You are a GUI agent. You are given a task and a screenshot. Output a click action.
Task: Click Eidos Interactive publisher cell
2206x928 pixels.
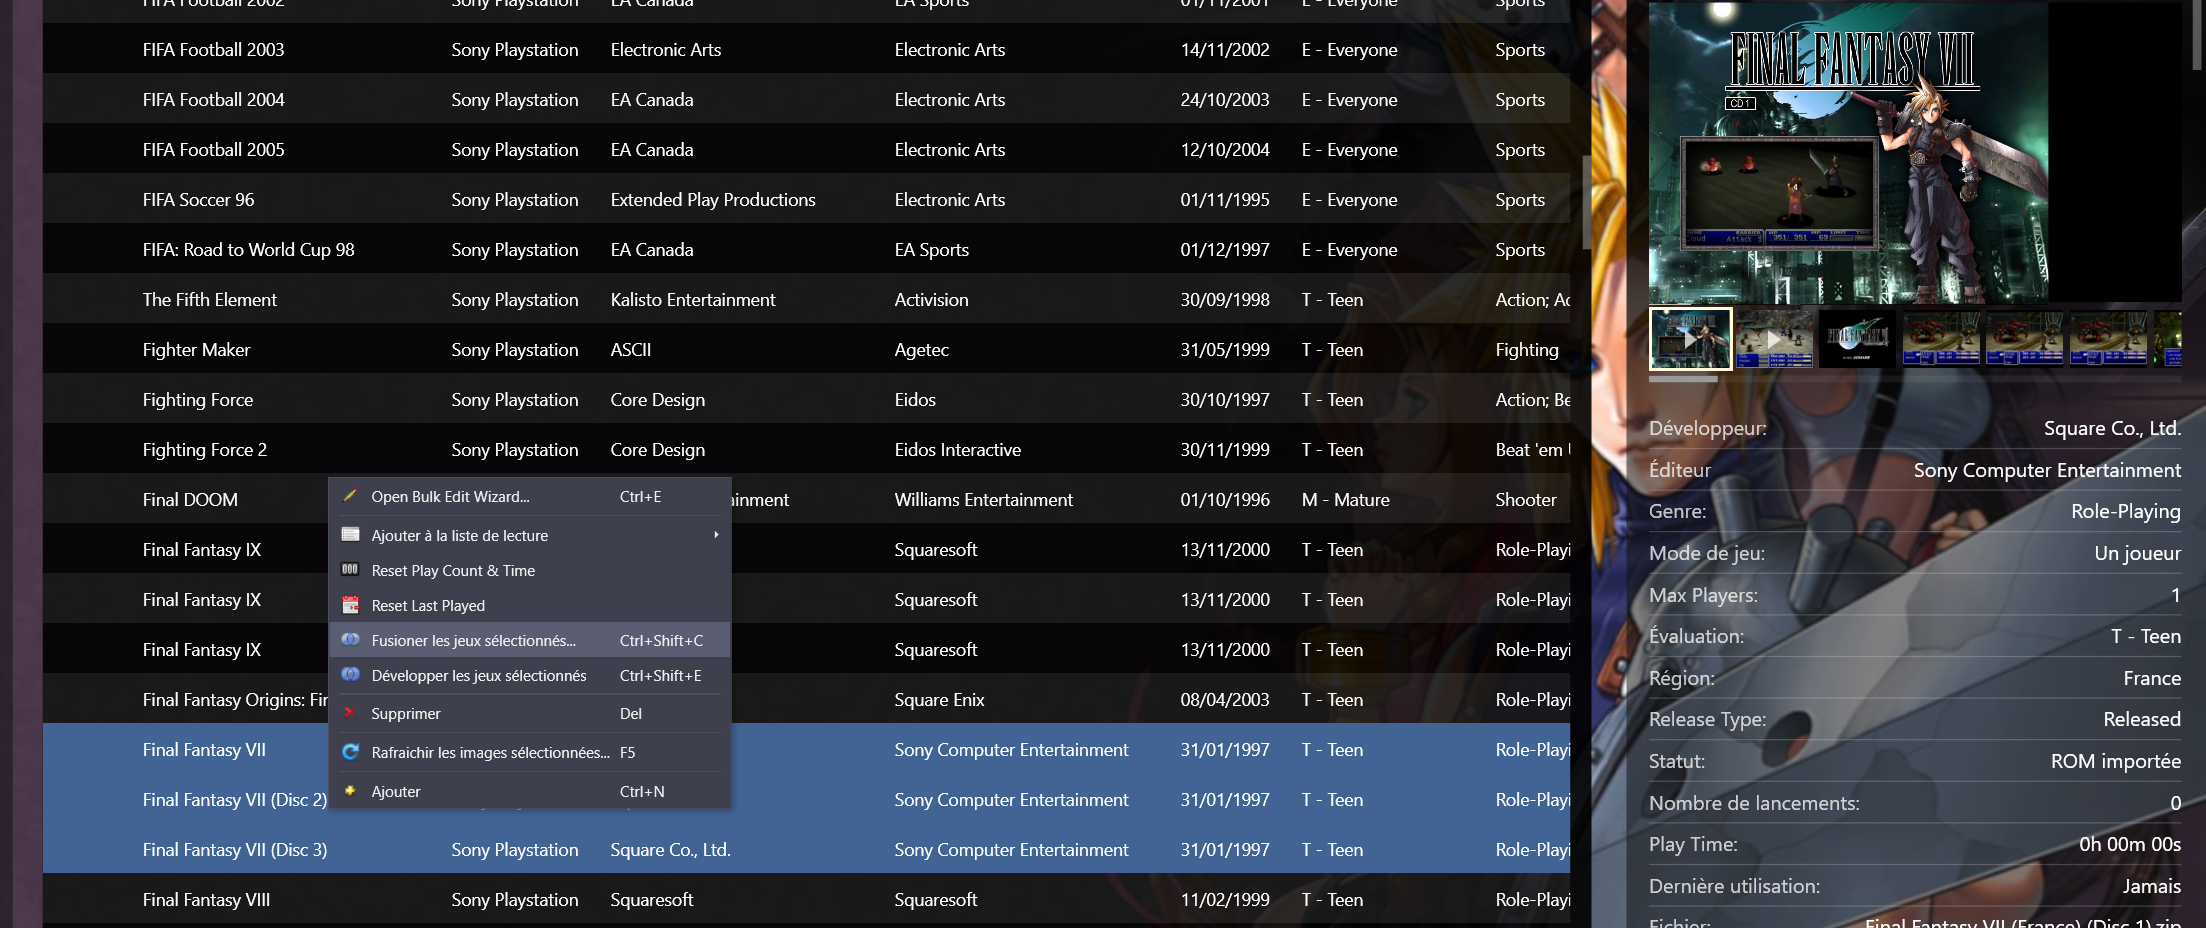[x=957, y=449]
